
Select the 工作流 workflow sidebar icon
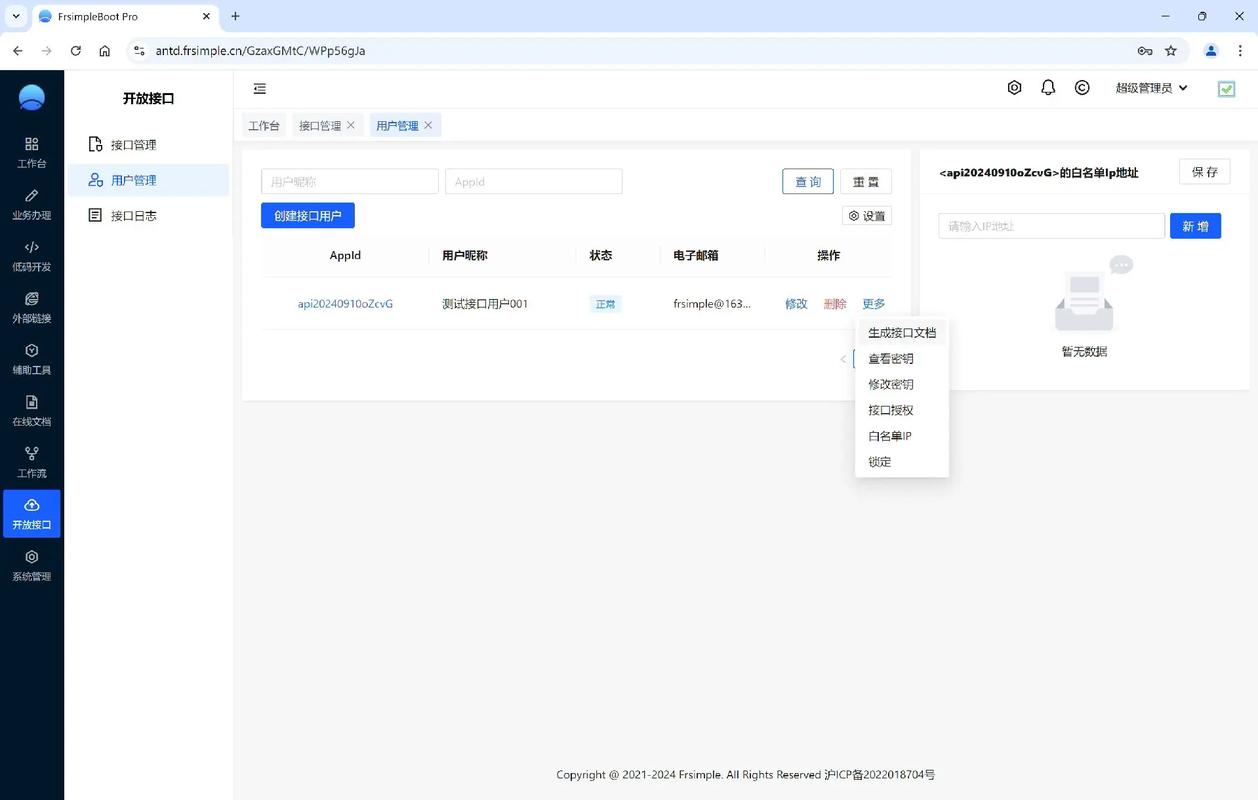(x=31, y=463)
